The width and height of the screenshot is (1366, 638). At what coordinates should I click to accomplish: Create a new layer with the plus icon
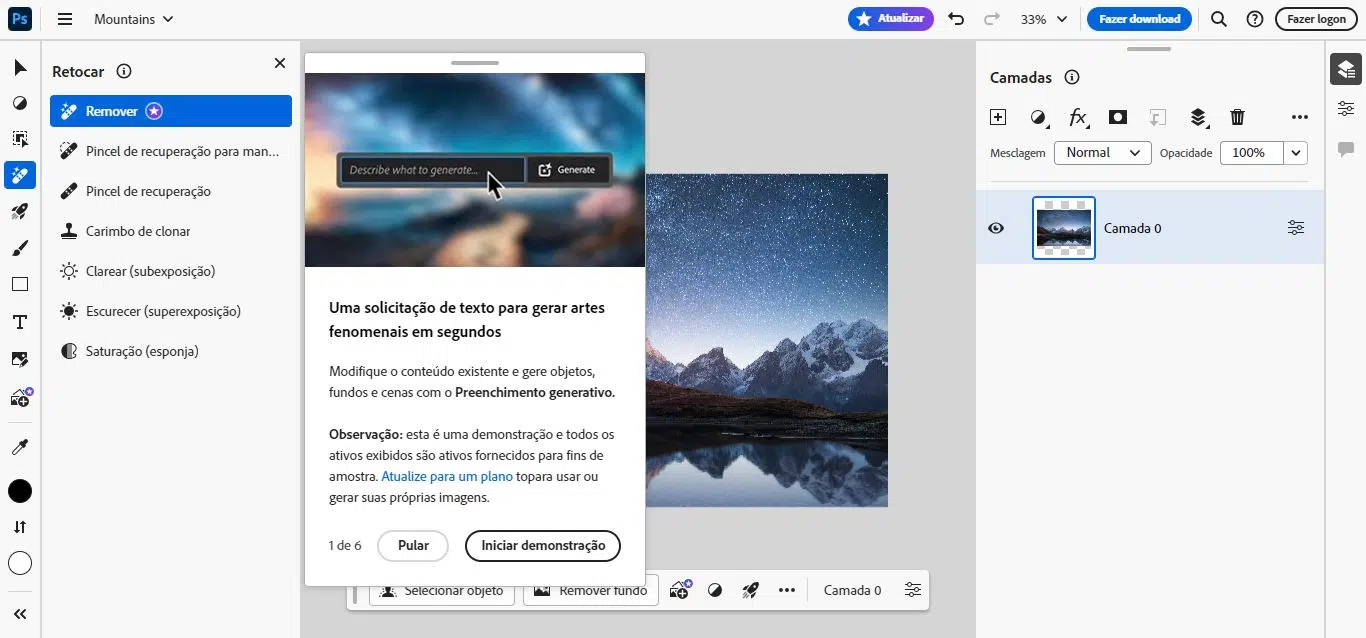tap(997, 117)
